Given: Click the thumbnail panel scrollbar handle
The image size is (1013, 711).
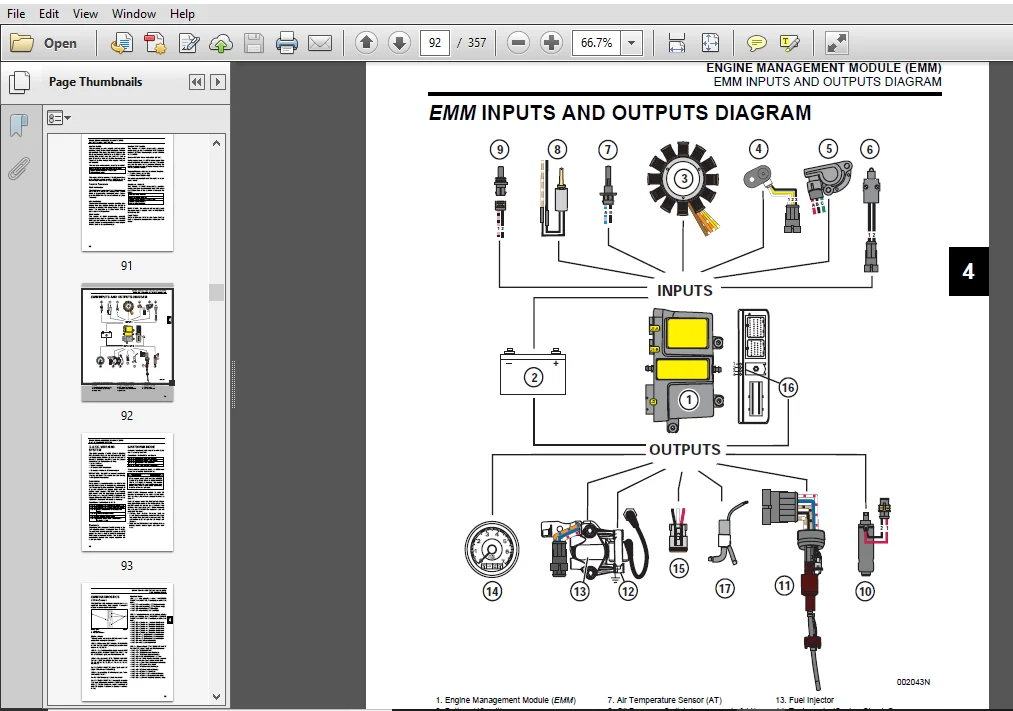Looking at the screenshot, I should point(216,292).
